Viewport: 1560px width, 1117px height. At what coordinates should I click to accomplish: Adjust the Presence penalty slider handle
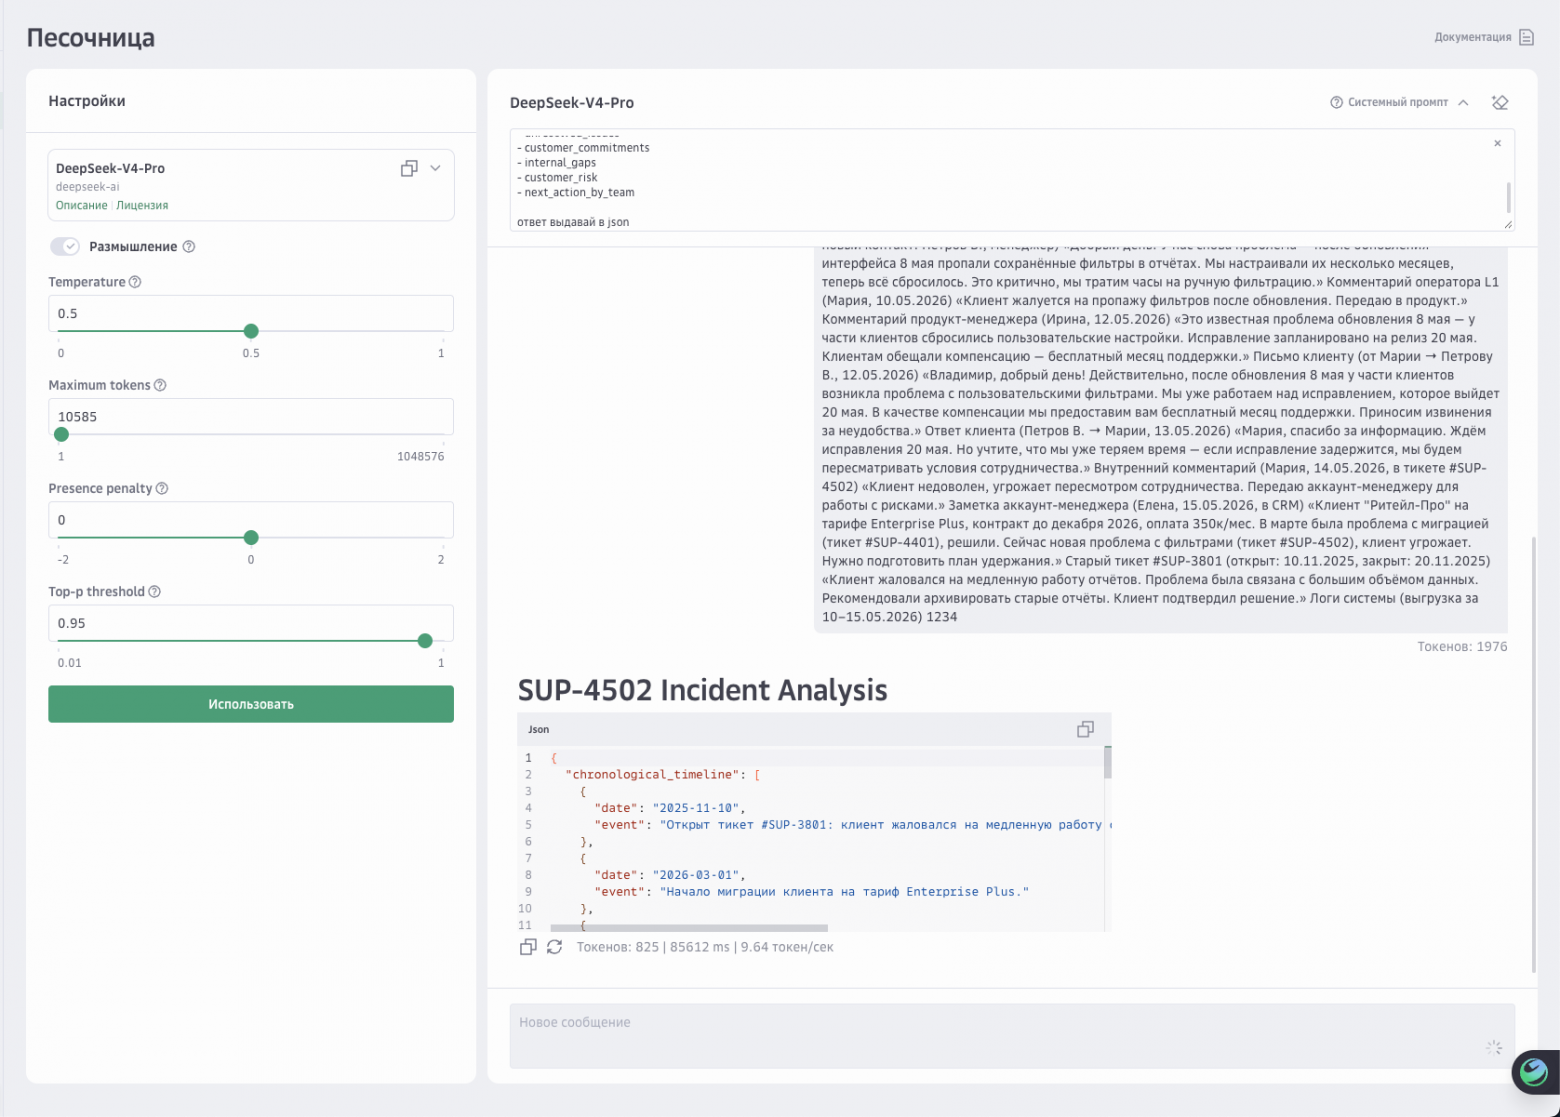251,537
